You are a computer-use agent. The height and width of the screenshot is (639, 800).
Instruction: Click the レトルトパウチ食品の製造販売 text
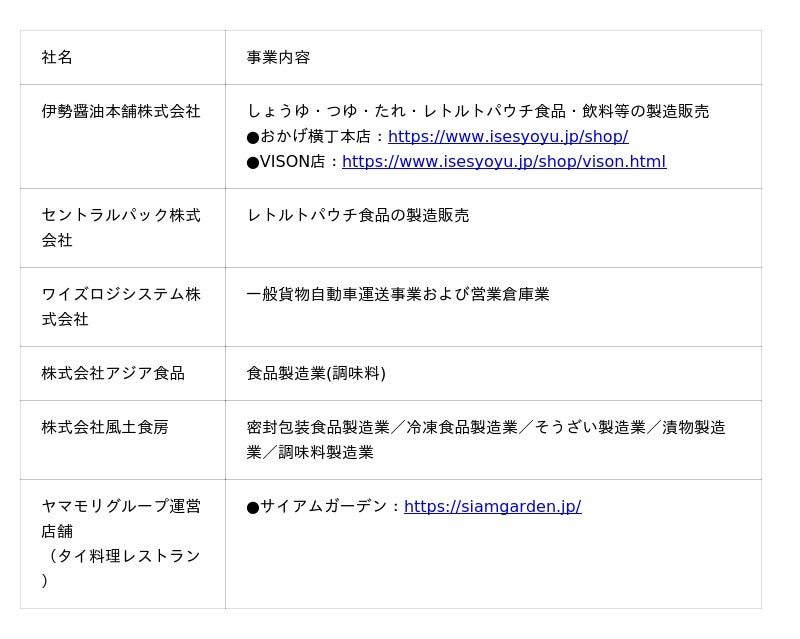coord(357,216)
